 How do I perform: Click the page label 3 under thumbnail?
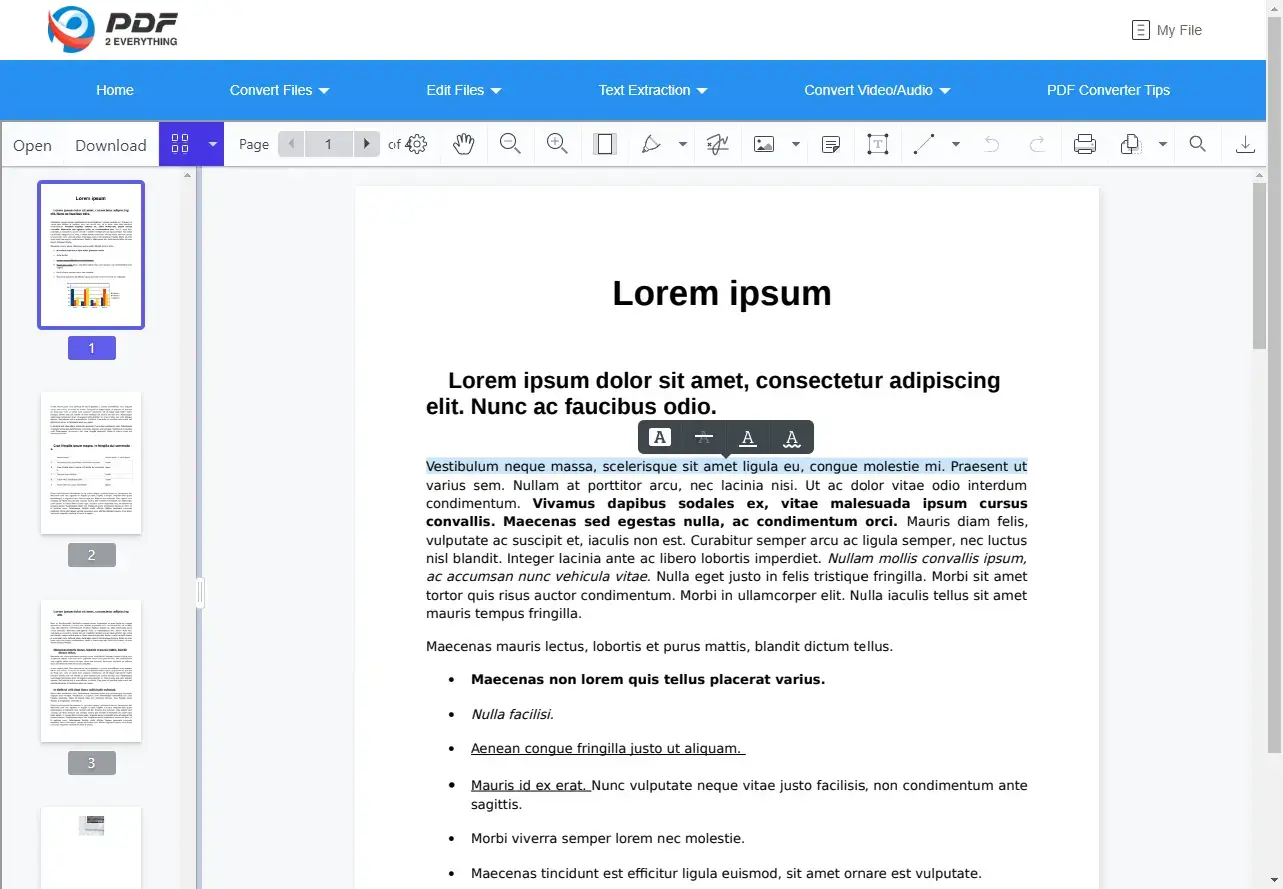pyautogui.click(x=91, y=763)
